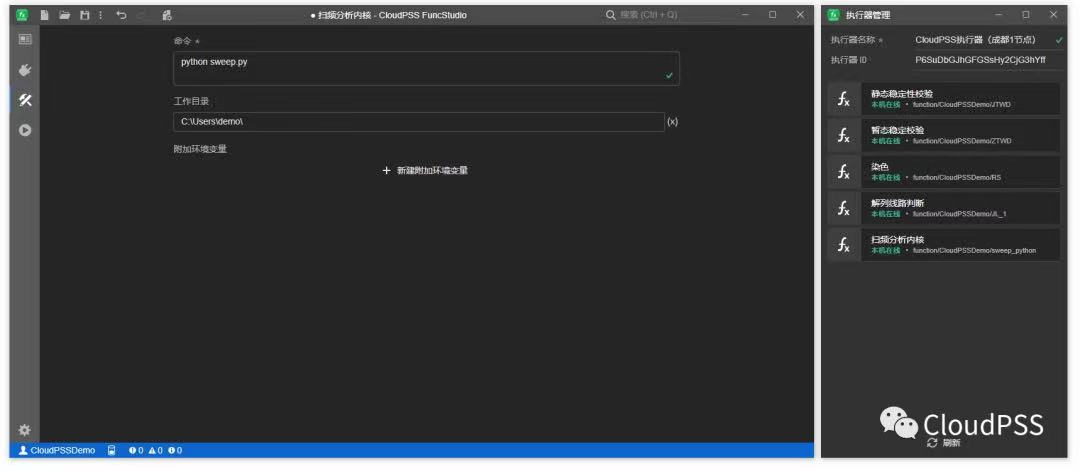
Task: Minimize the executor manager window
Action: click(x=998, y=14)
